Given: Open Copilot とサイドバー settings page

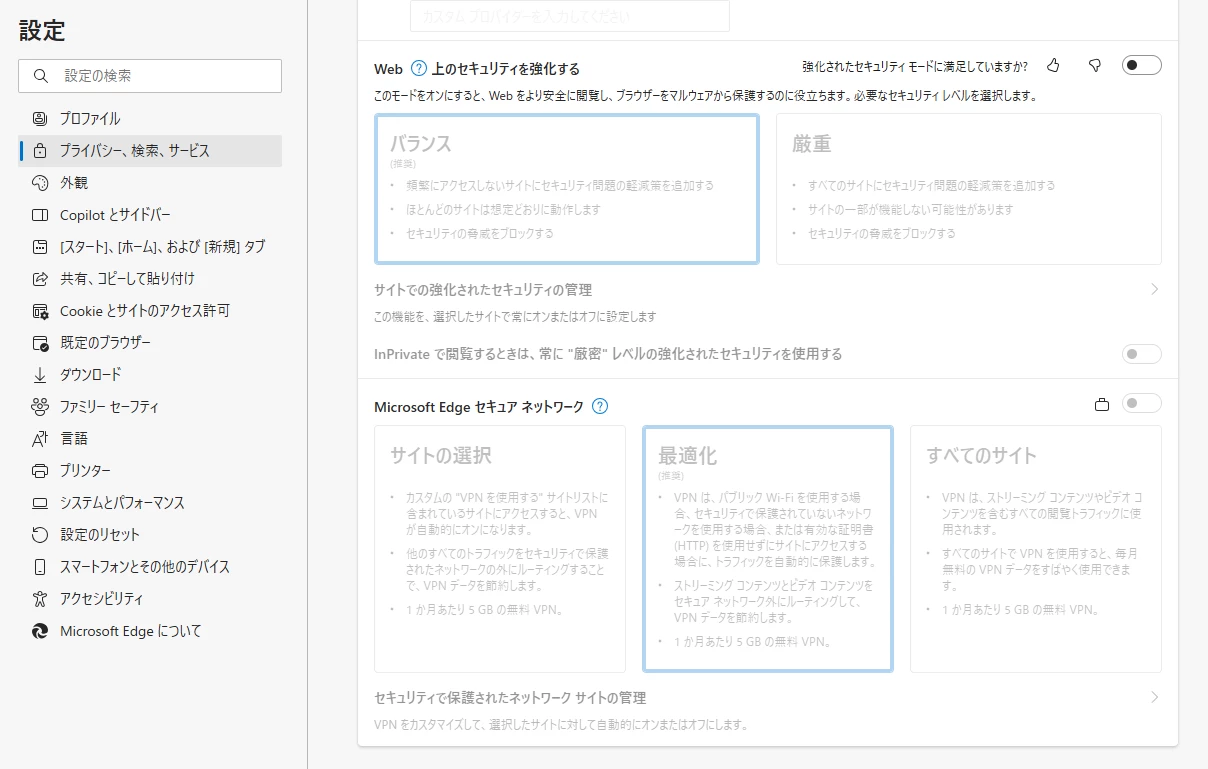Looking at the screenshot, I should 150,215.
